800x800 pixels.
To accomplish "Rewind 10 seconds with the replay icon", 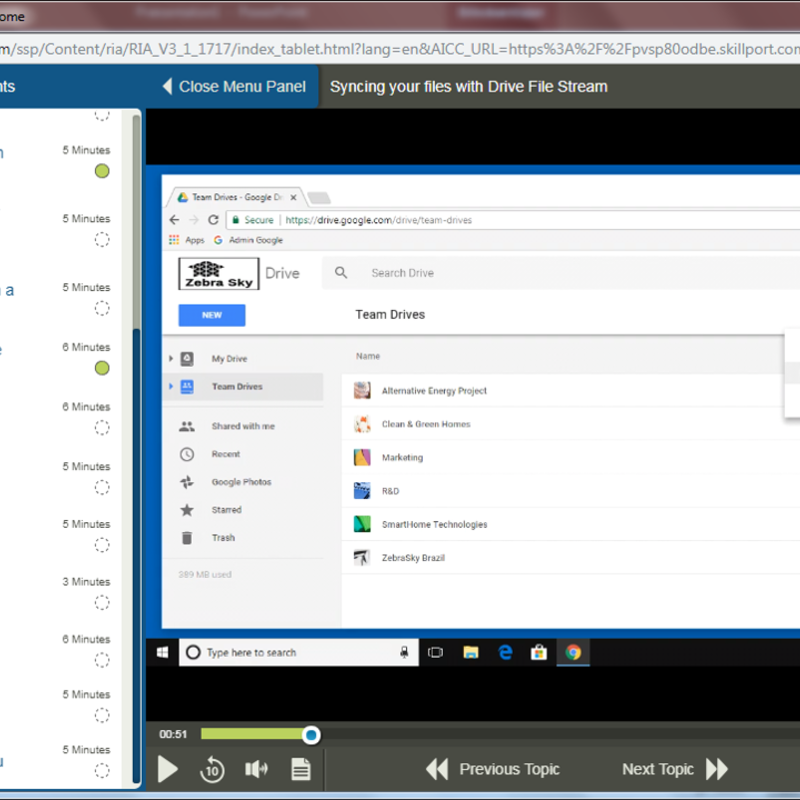I will pos(212,769).
